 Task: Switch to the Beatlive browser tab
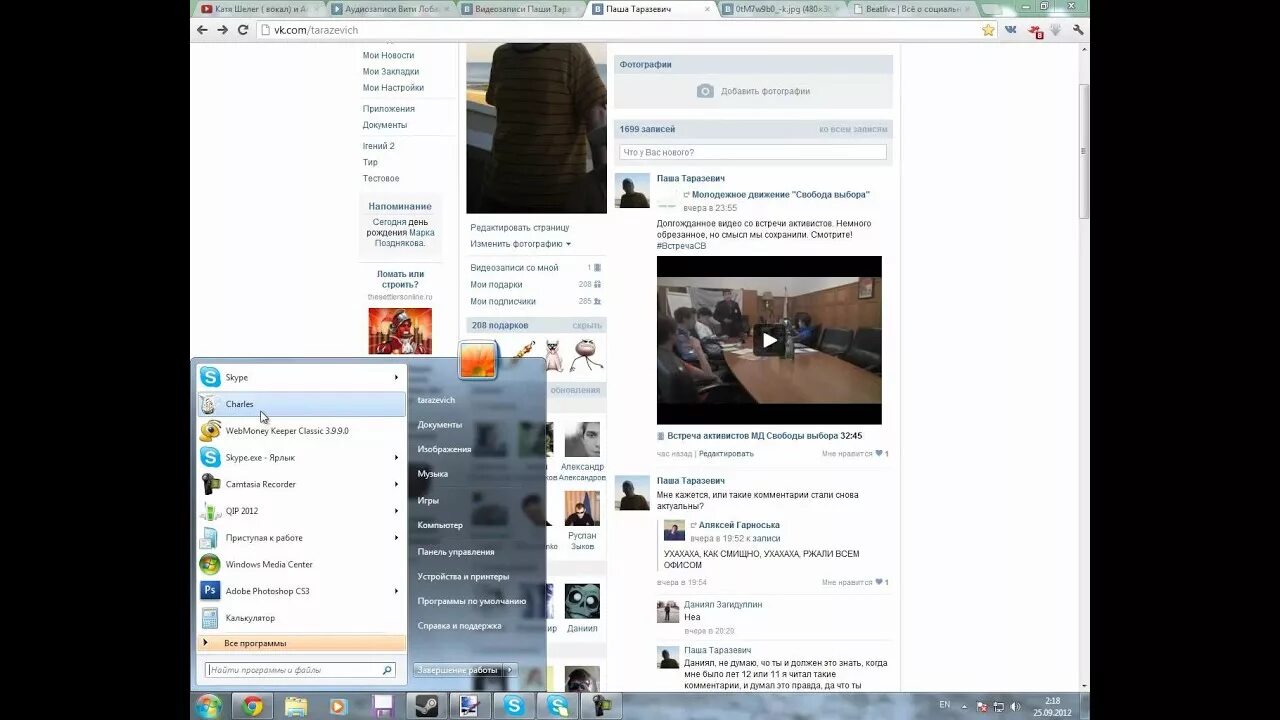[x=912, y=9]
